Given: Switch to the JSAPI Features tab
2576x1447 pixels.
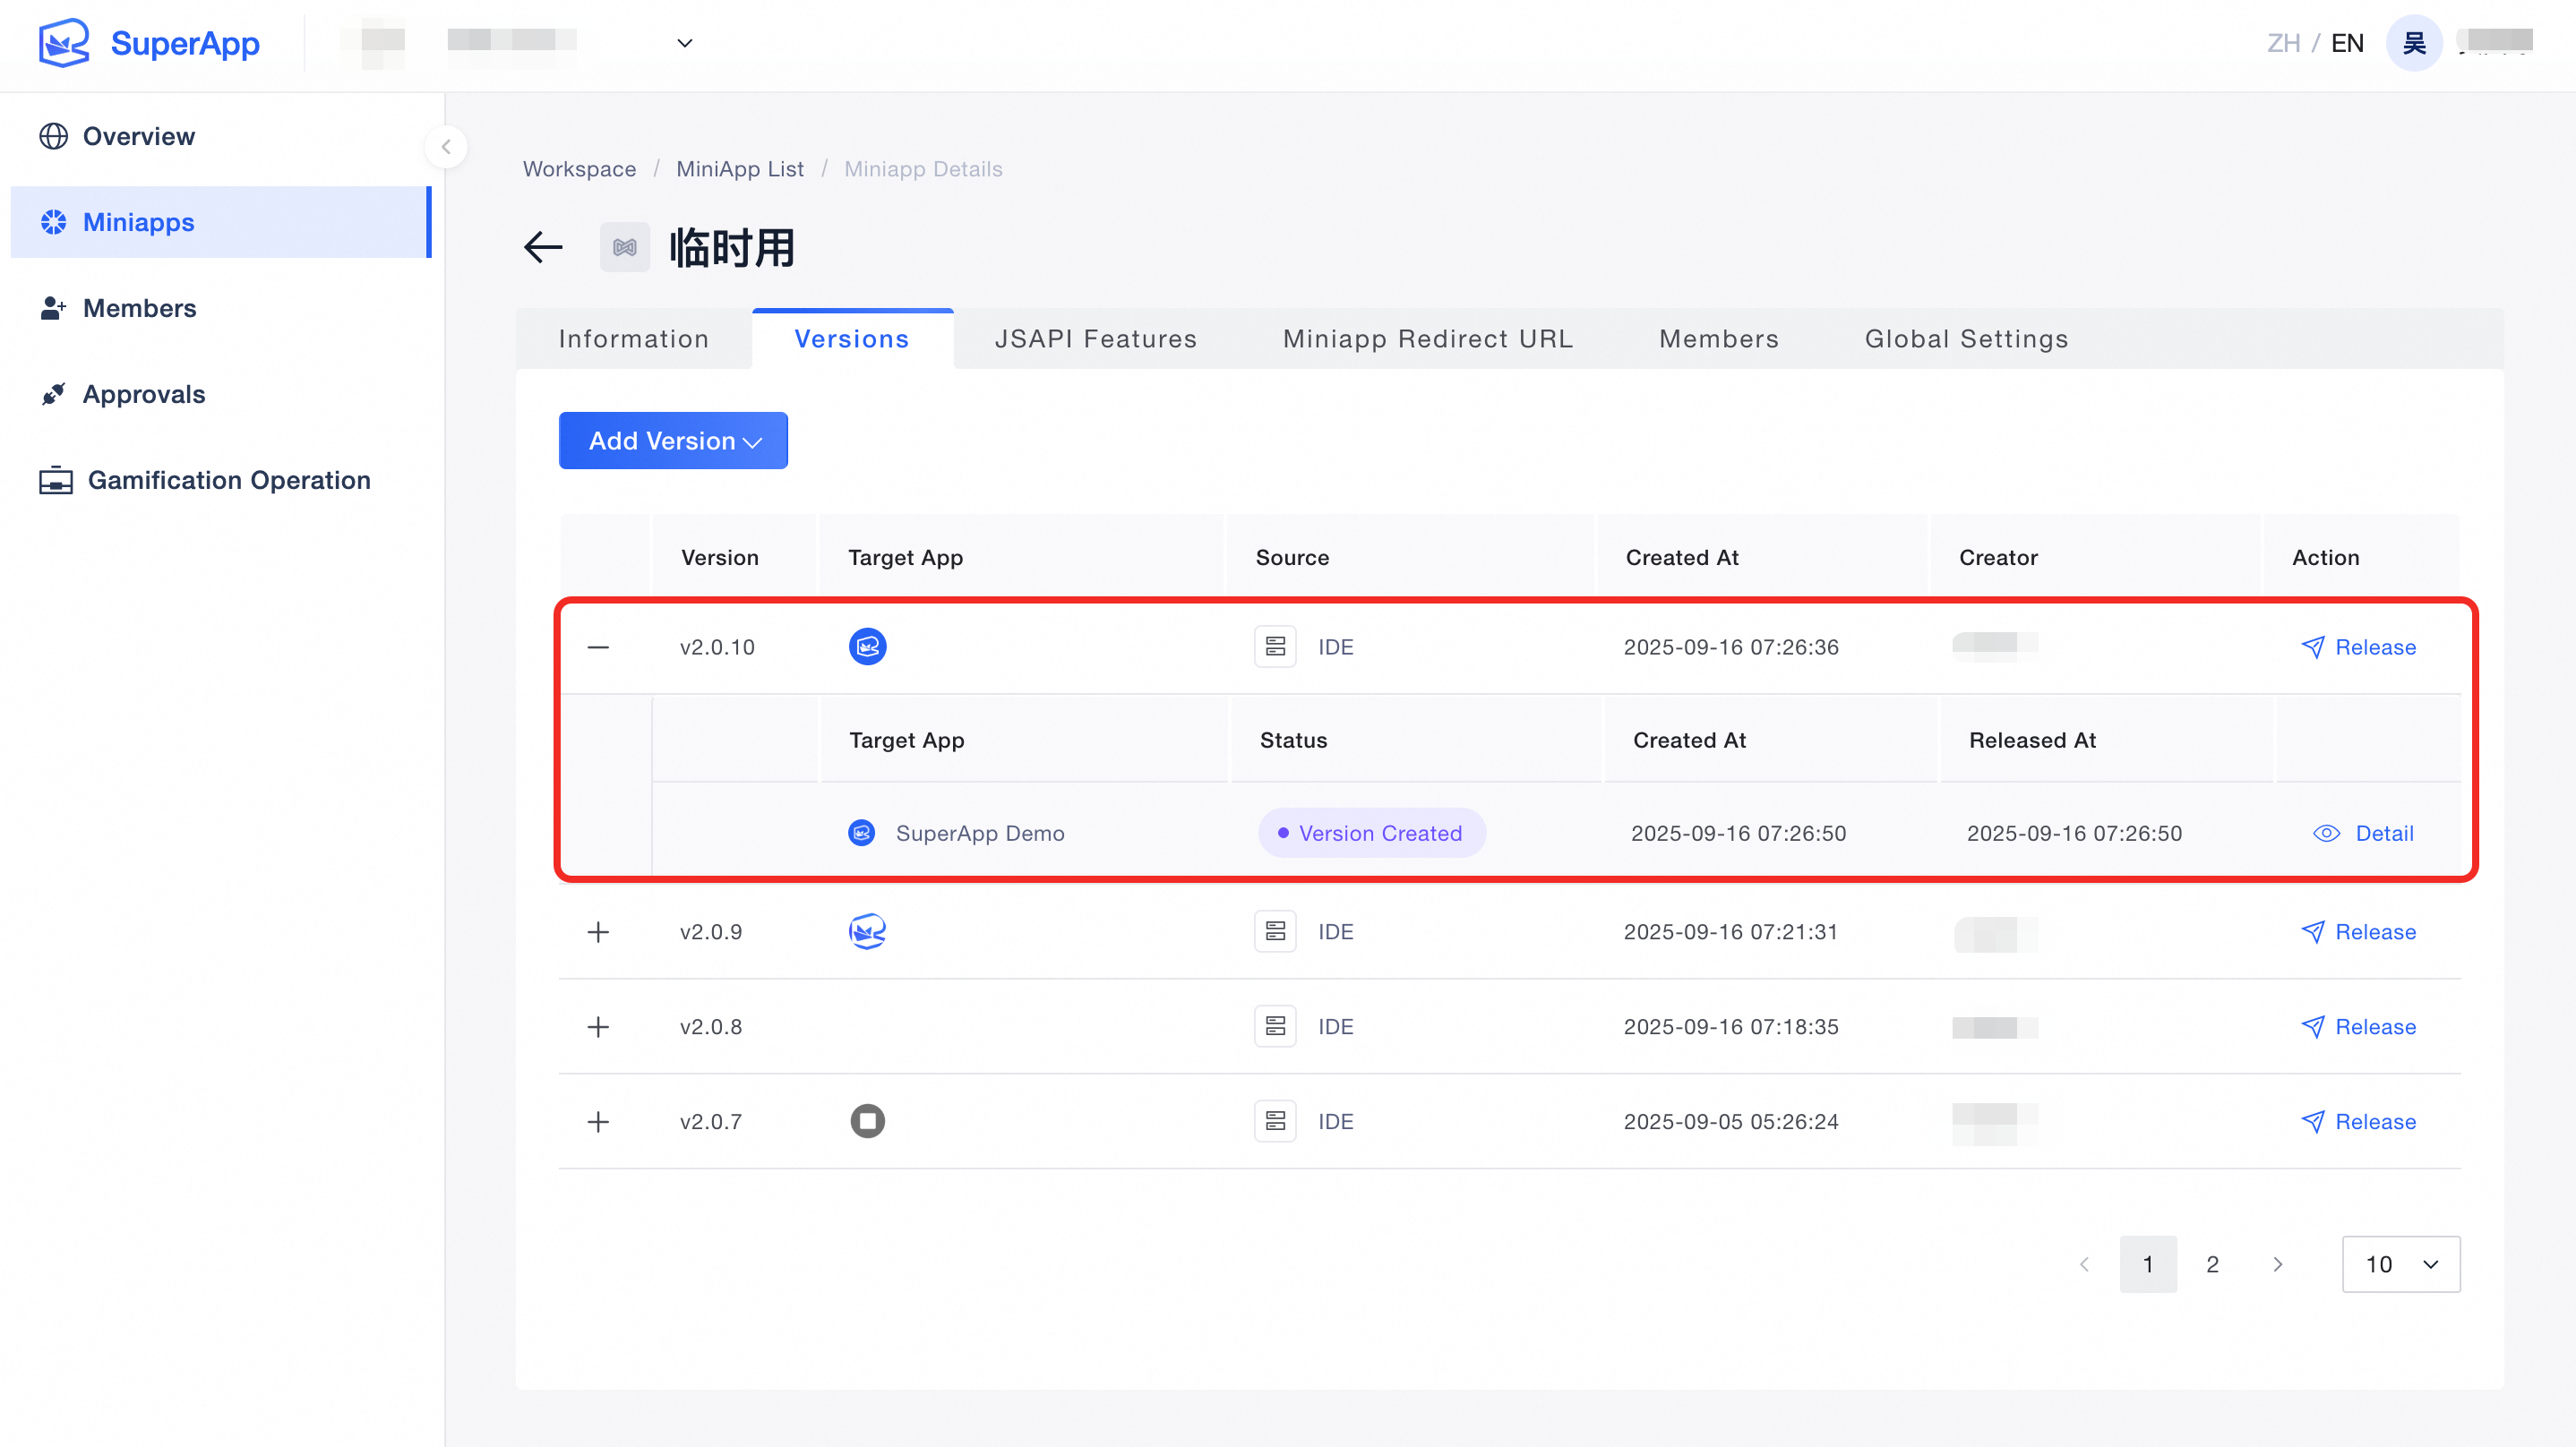Looking at the screenshot, I should coord(1095,339).
